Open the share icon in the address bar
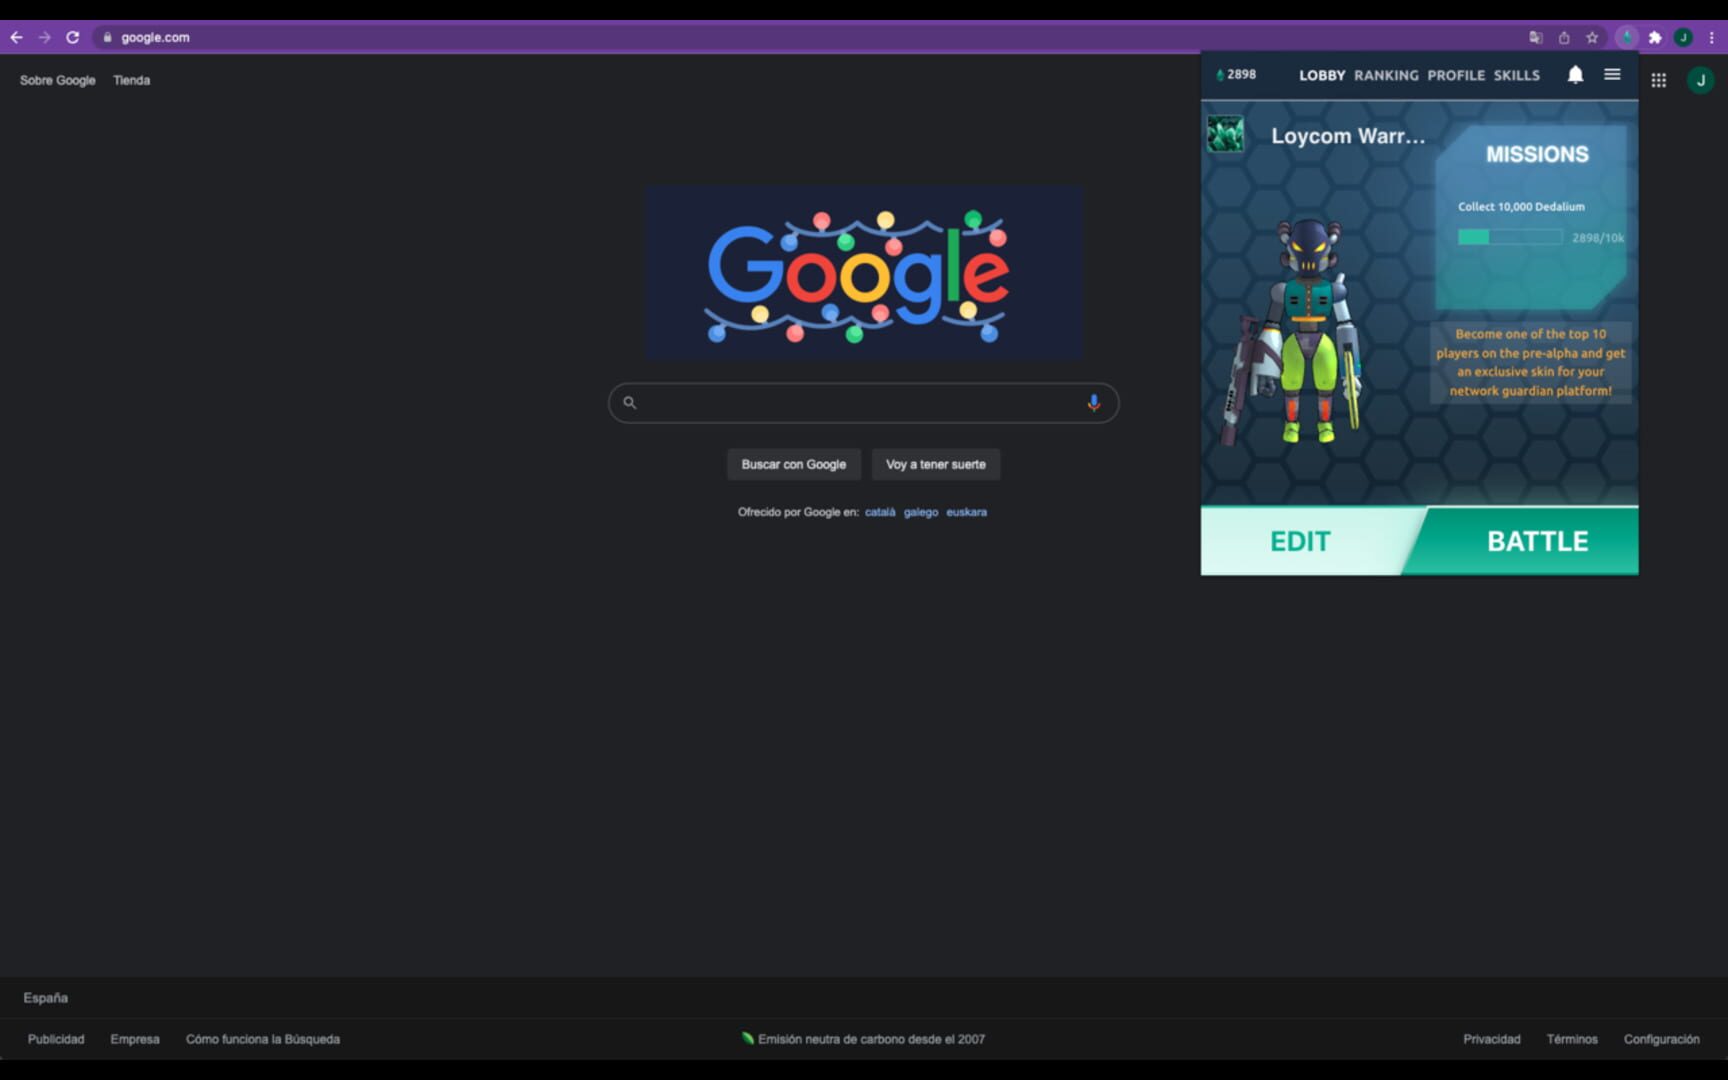 [1563, 37]
